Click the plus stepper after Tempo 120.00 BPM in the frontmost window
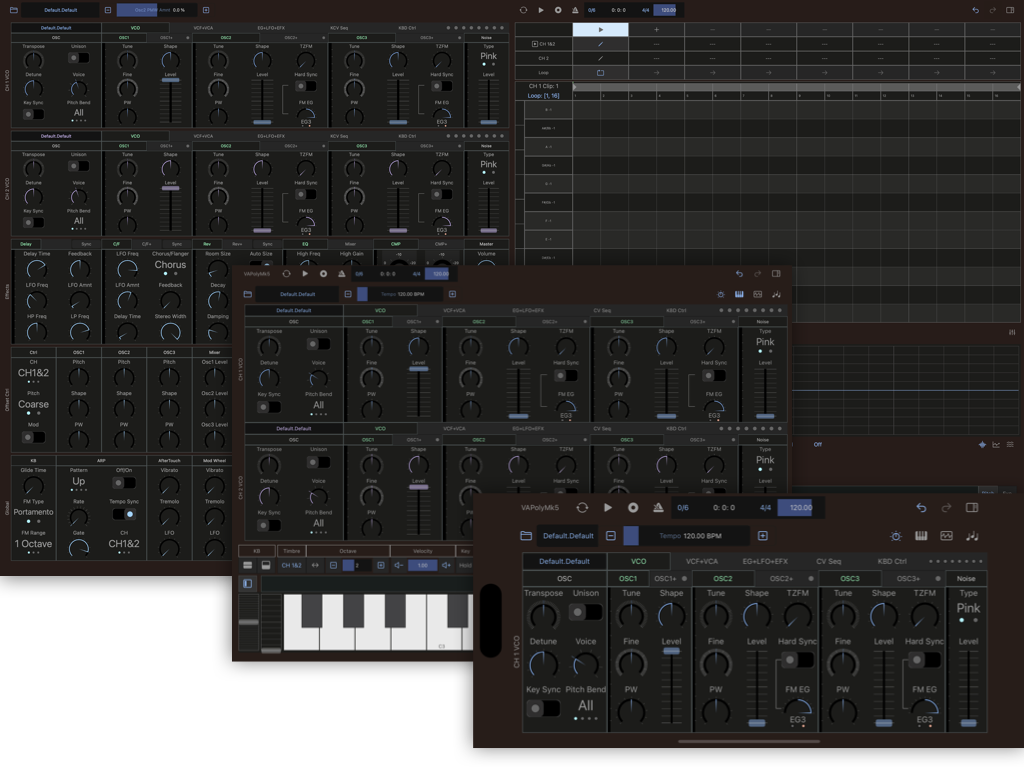The height and width of the screenshot is (768, 1024). tap(763, 536)
